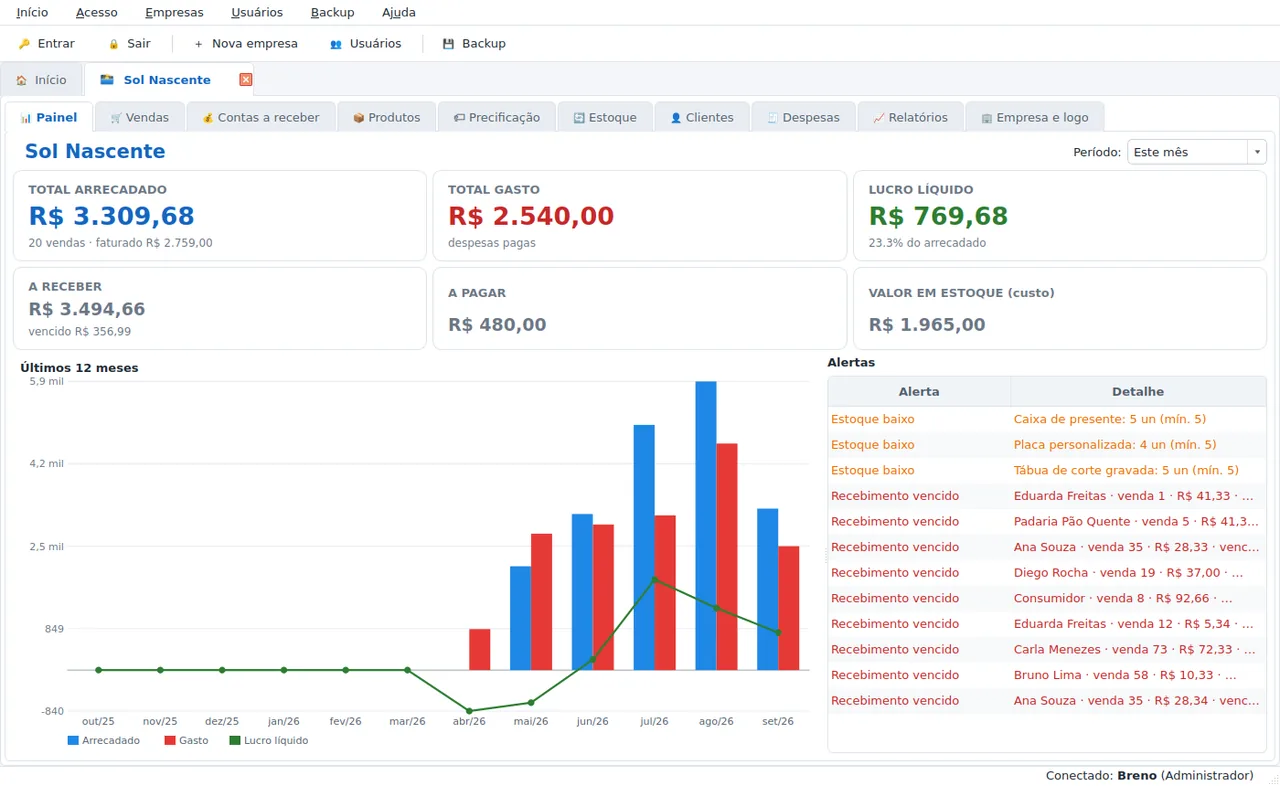The image size is (1280, 786).
Task: Click the receipt icon on Despesas tab
Action: point(773,118)
